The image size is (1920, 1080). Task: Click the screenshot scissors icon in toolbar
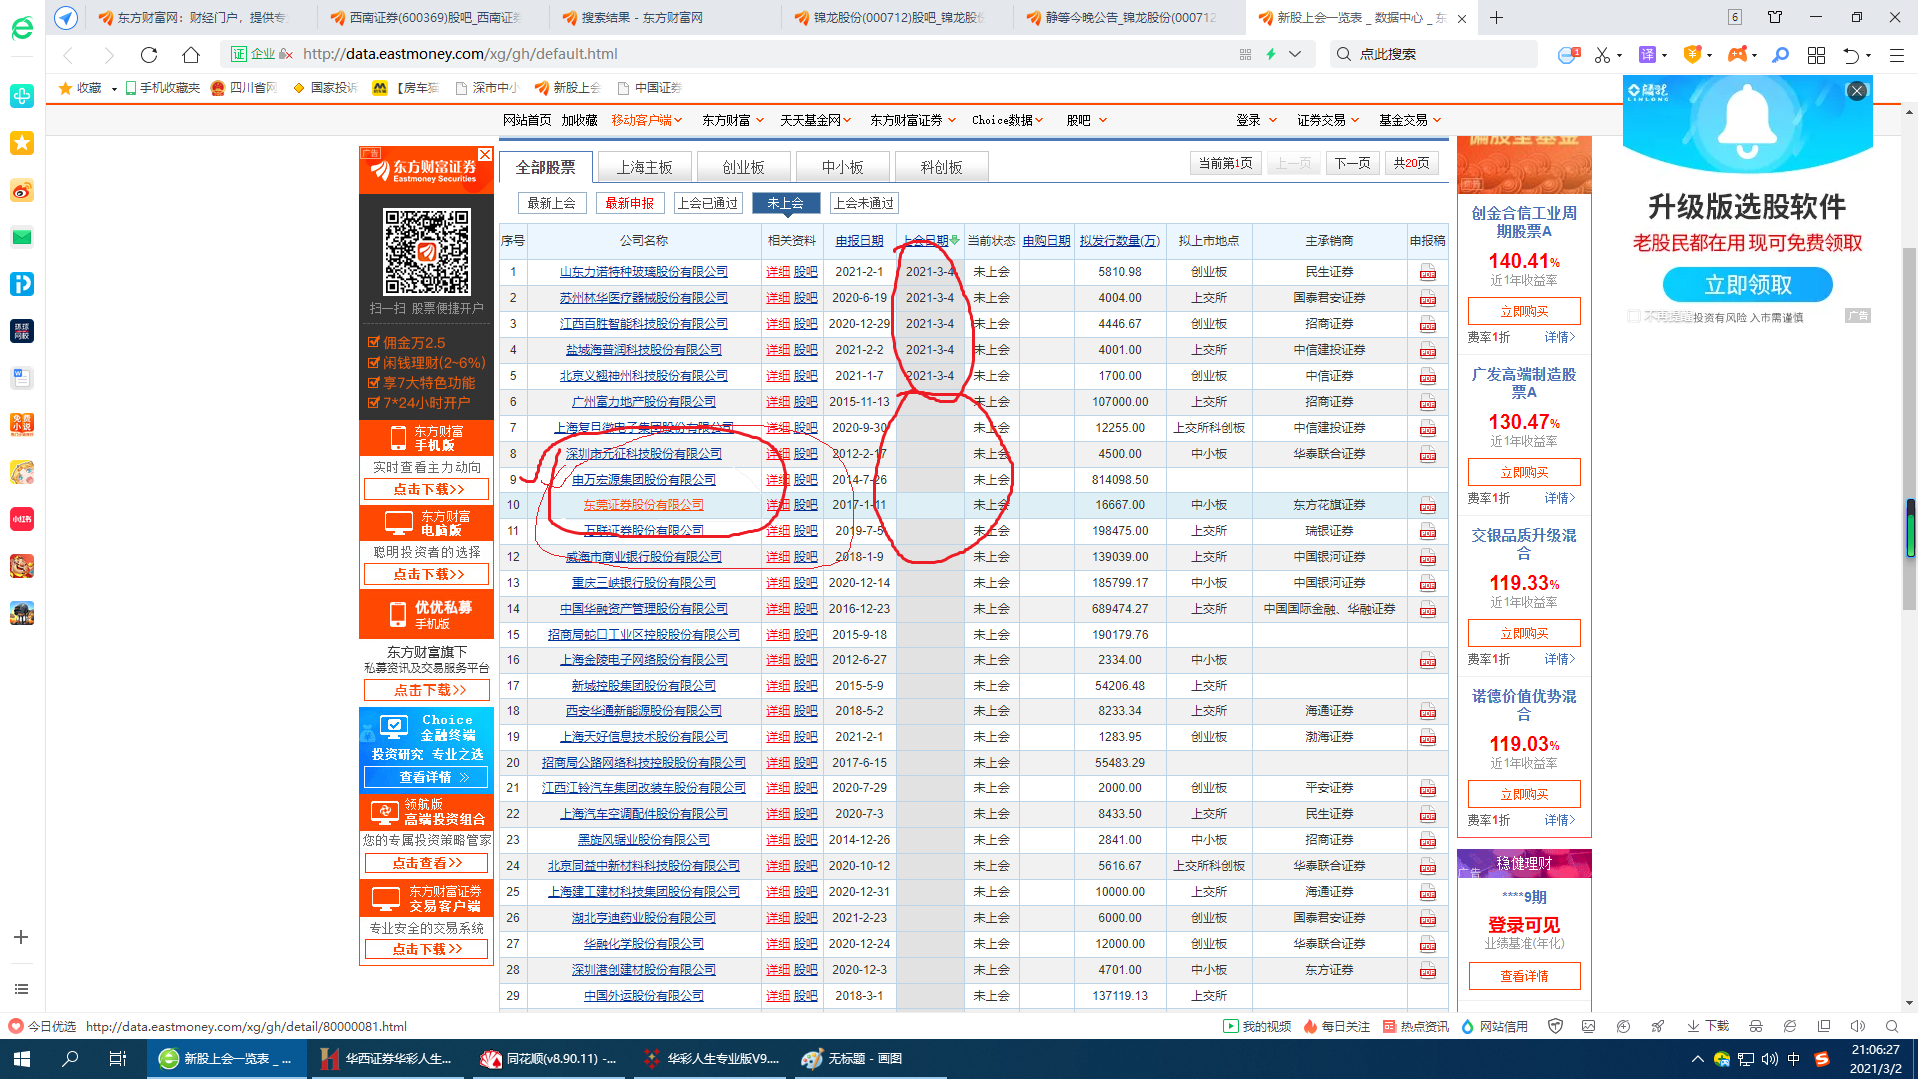coord(1603,55)
